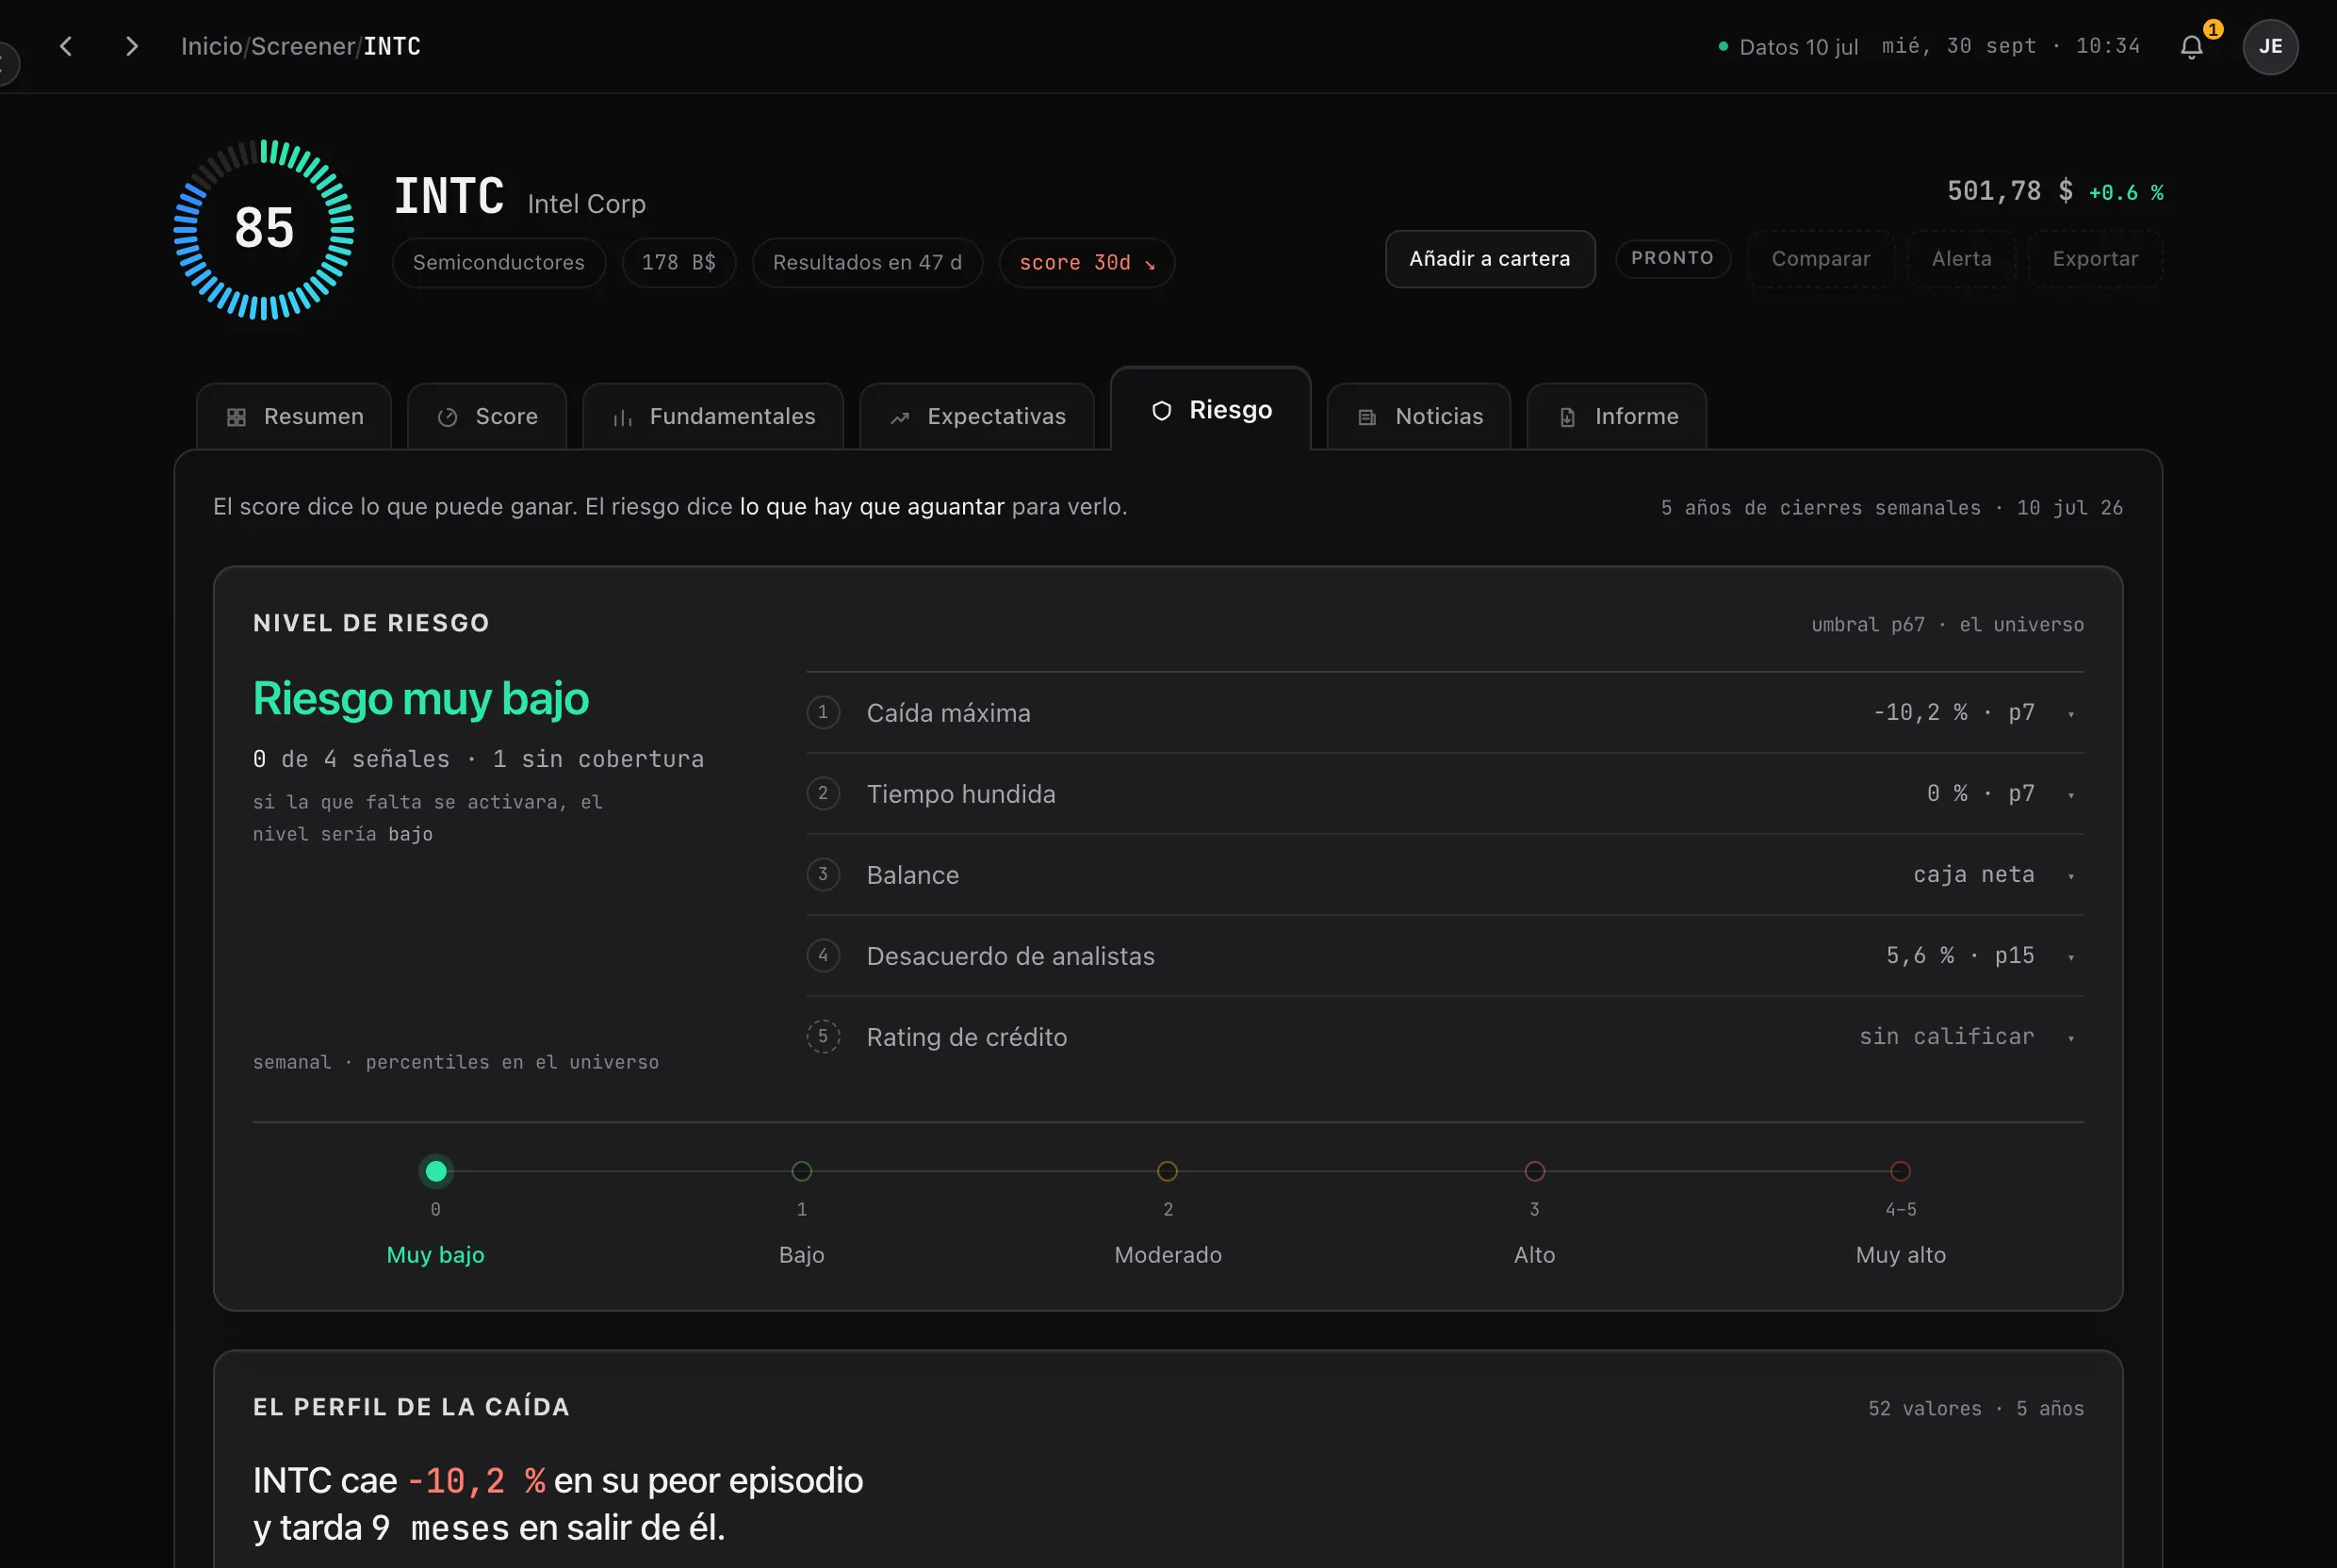Expand the Balance row arrow
Viewport: 2337px width, 1568px height.
point(2070,876)
